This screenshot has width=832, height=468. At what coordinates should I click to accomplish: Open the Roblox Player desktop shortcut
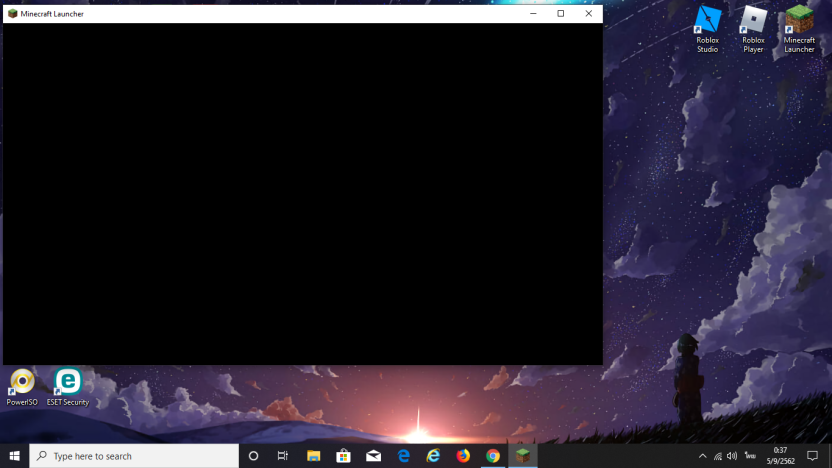[x=753, y=29]
